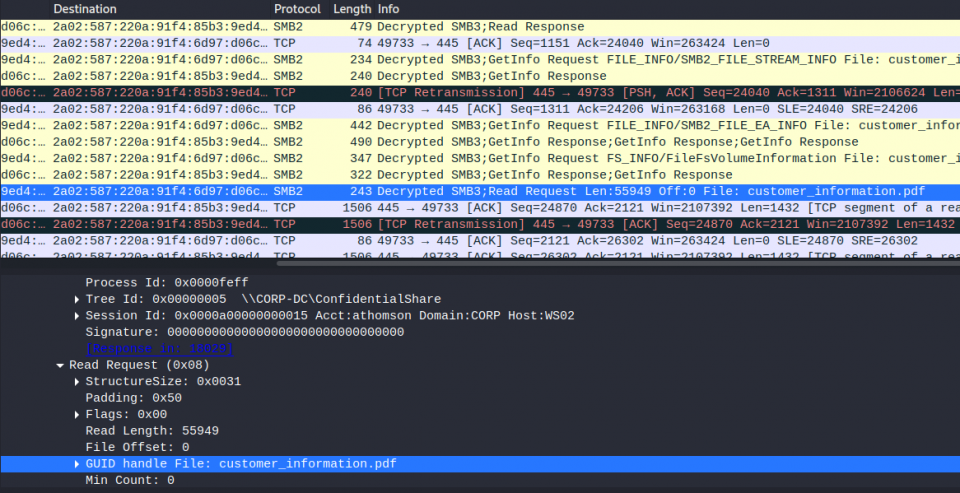Click the packet list horizontal scrollbar
The height and width of the screenshot is (493, 960).
pos(618,263)
